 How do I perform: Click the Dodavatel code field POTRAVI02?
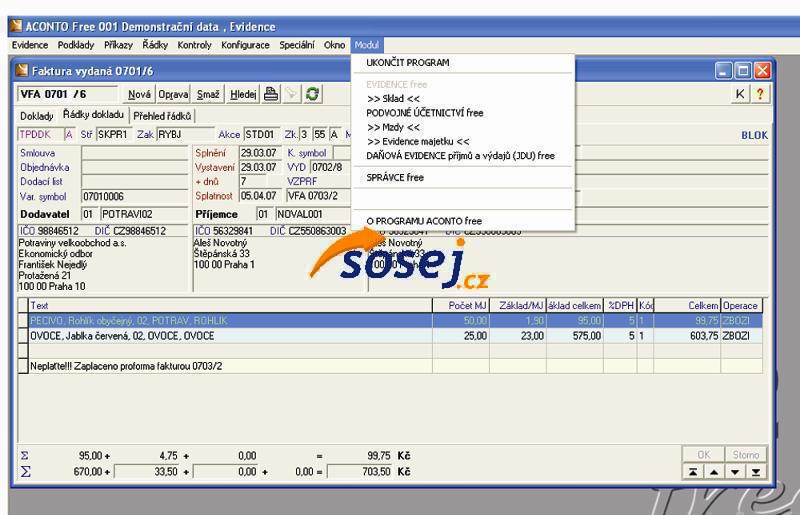click(x=144, y=214)
